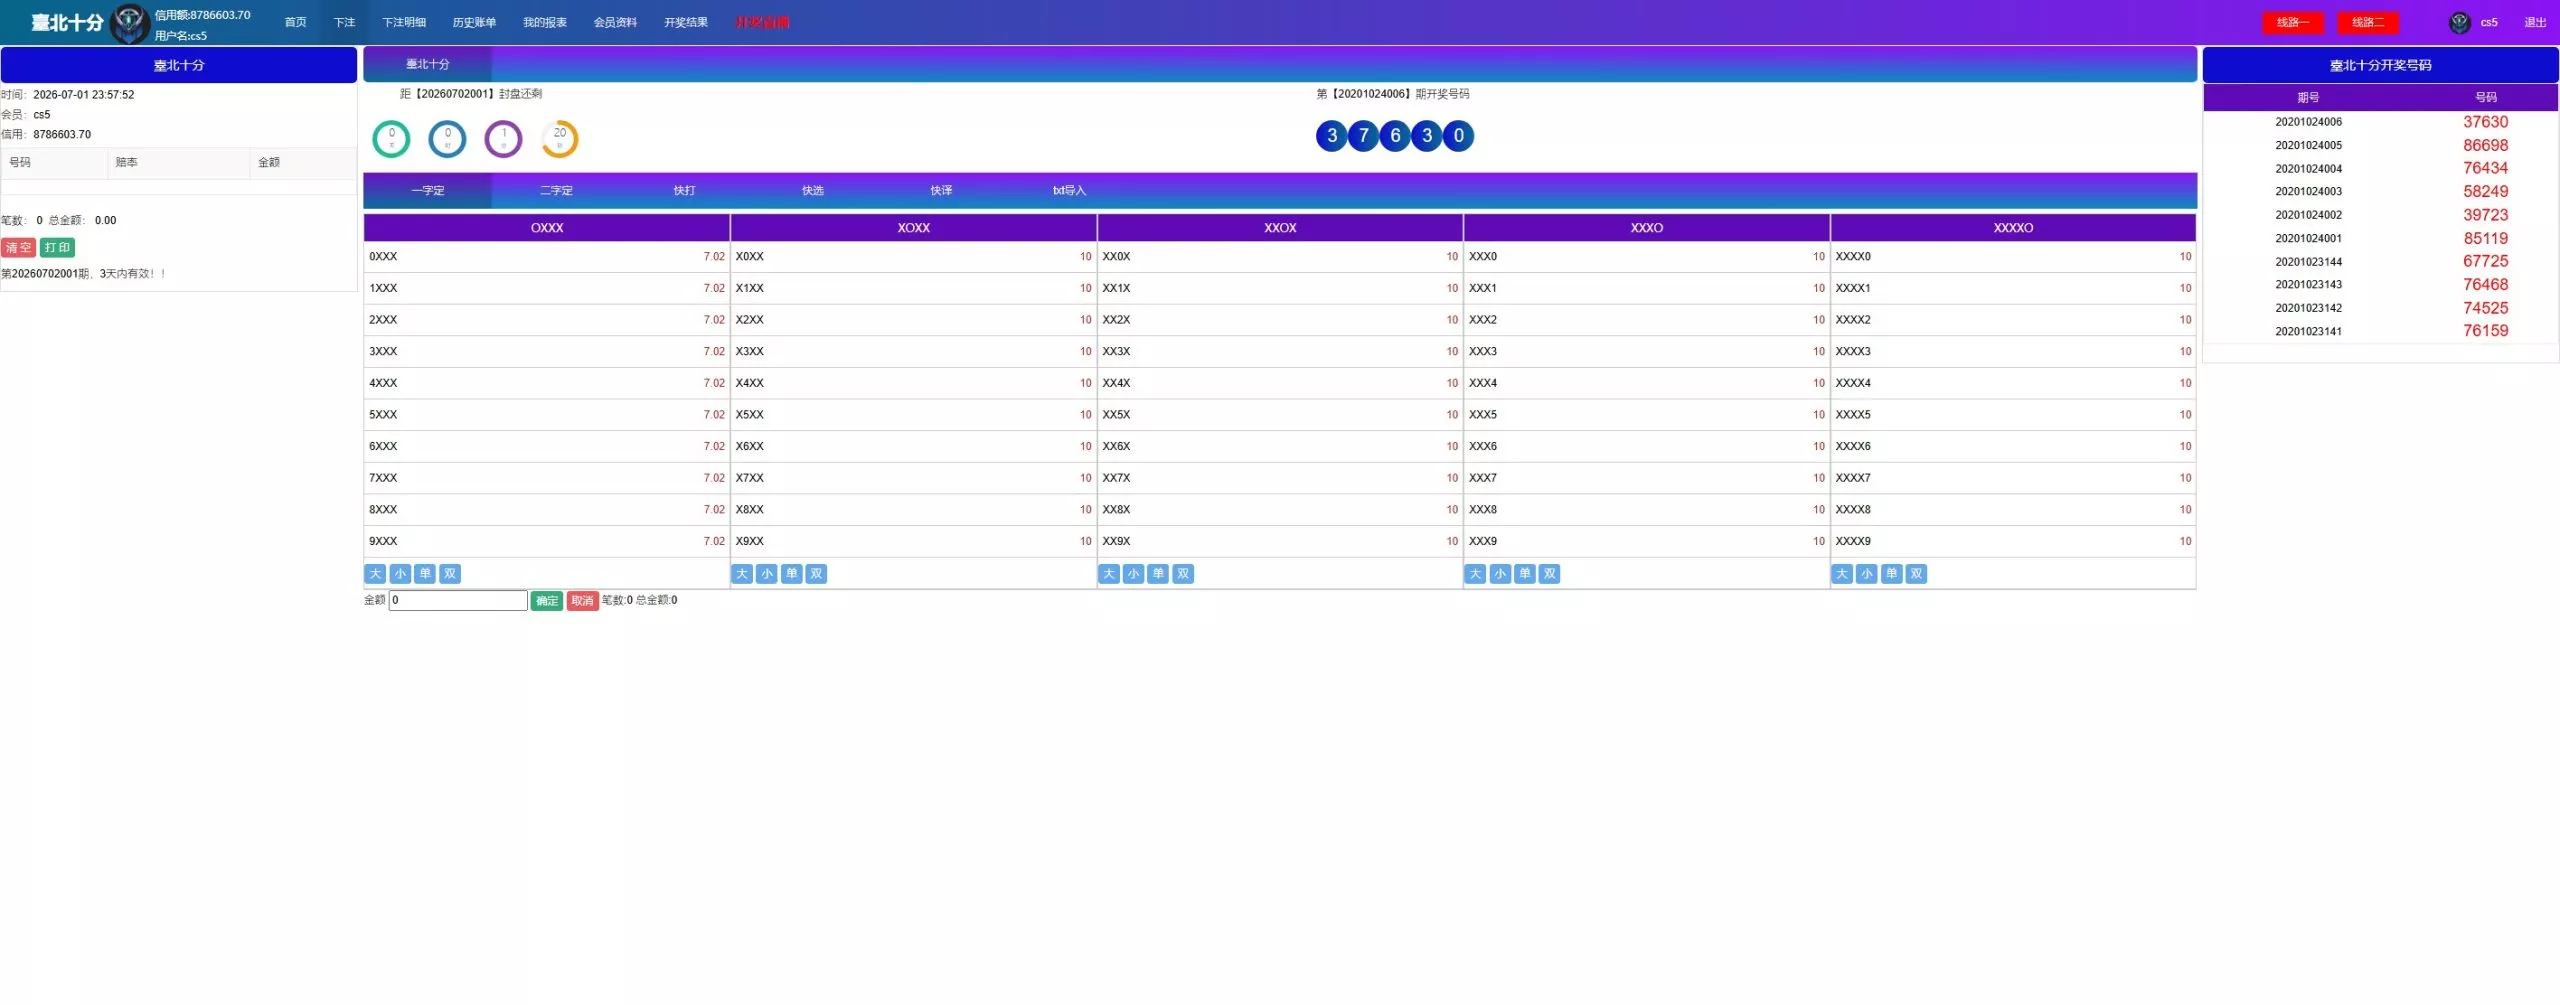Select the XX7X bet row
2560x1005 pixels.
coord(1280,478)
